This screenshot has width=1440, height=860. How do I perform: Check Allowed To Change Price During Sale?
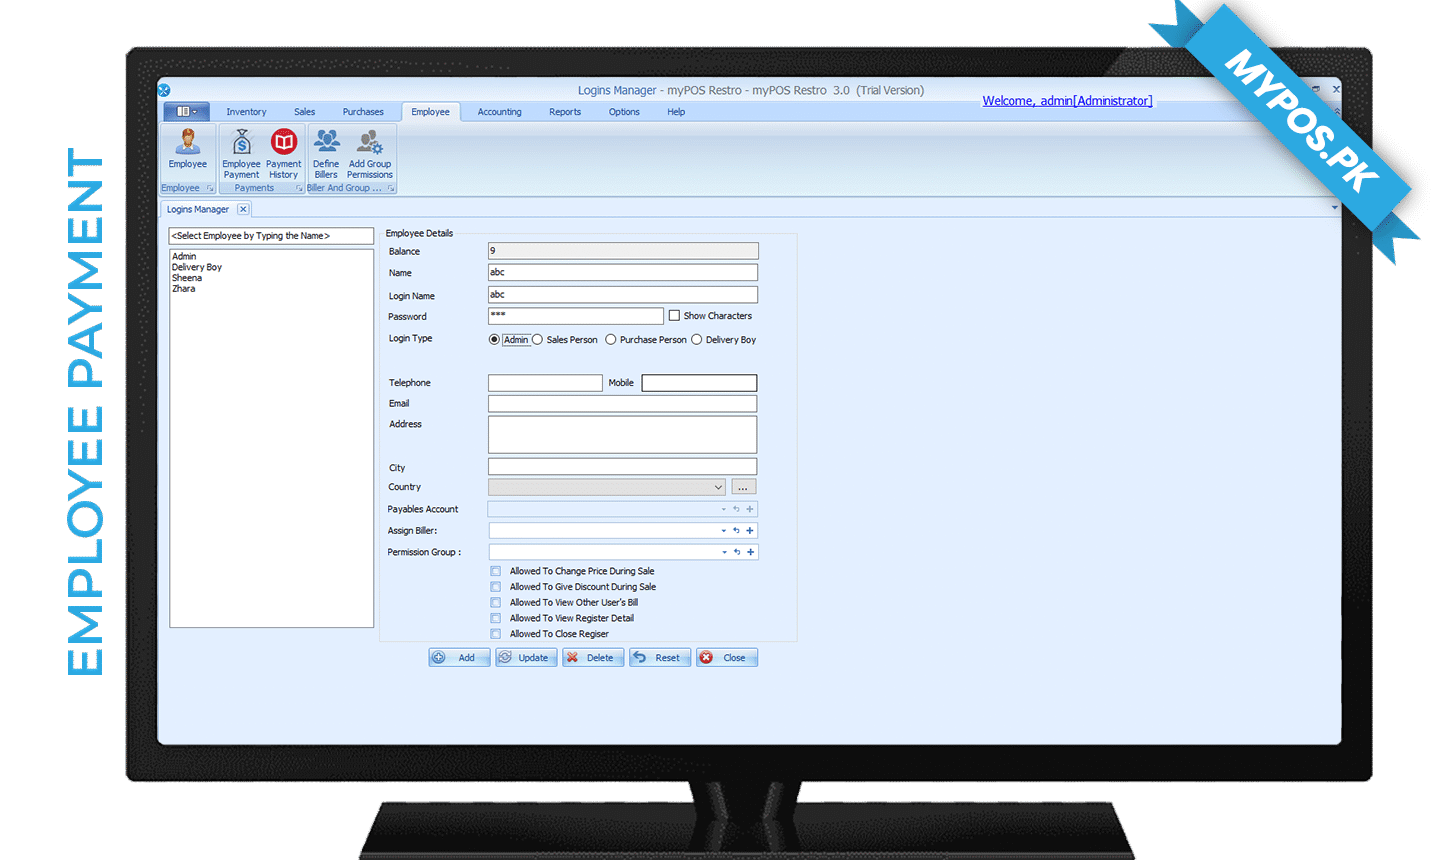click(496, 572)
